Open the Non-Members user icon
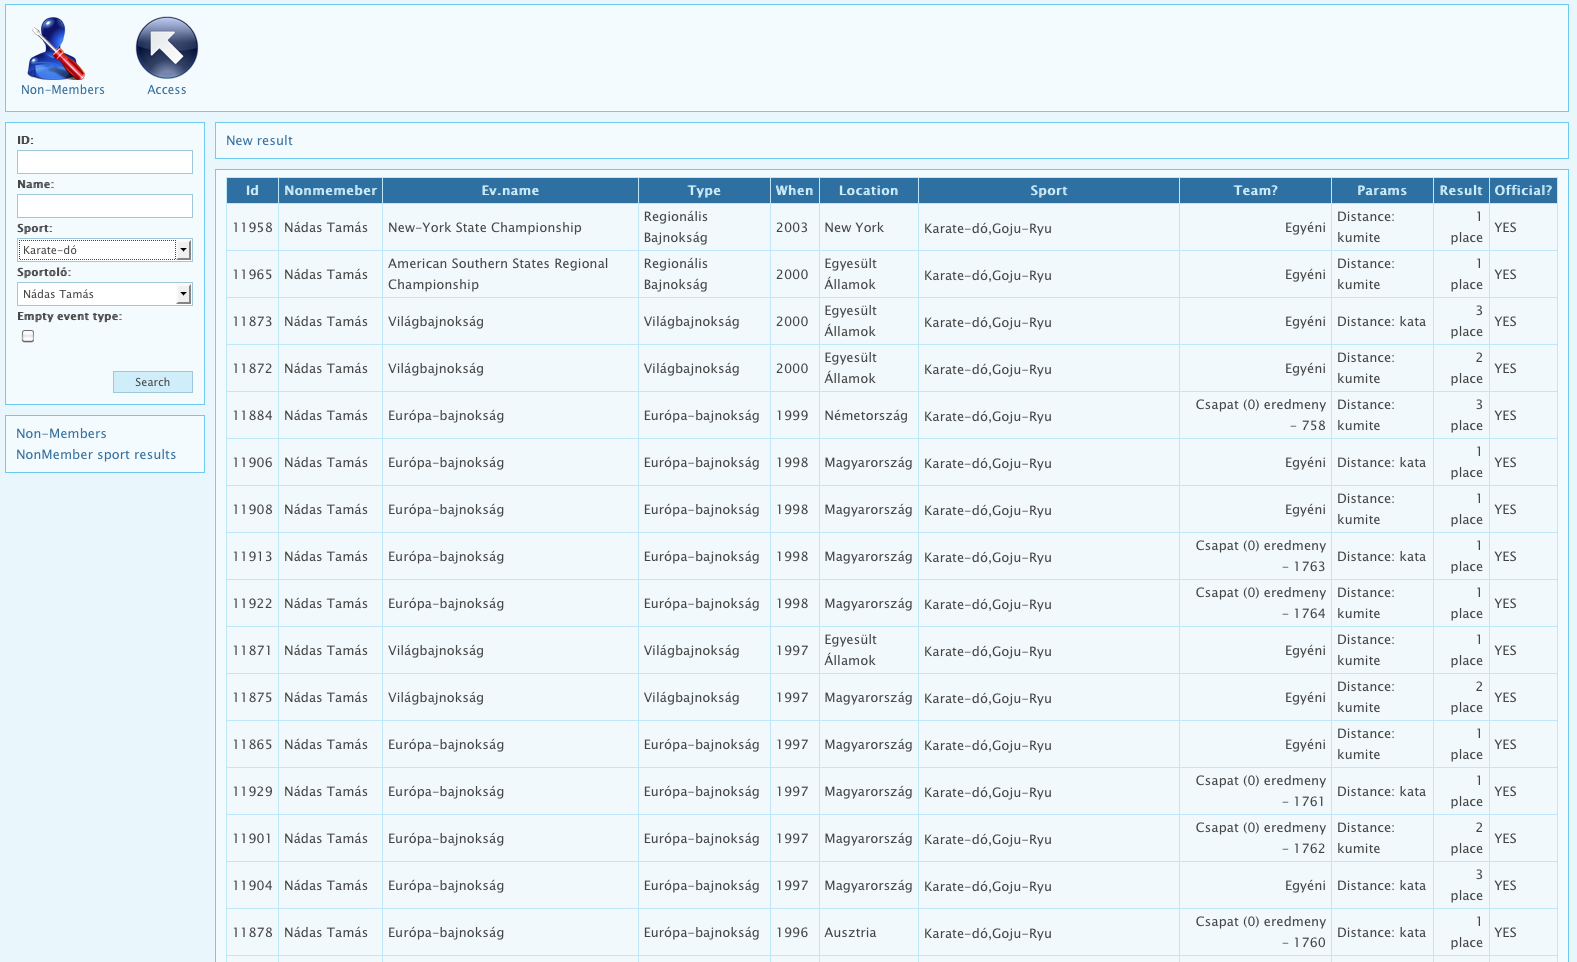Image resolution: width=1577 pixels, height=962 pixels. [x=58, y=50]
